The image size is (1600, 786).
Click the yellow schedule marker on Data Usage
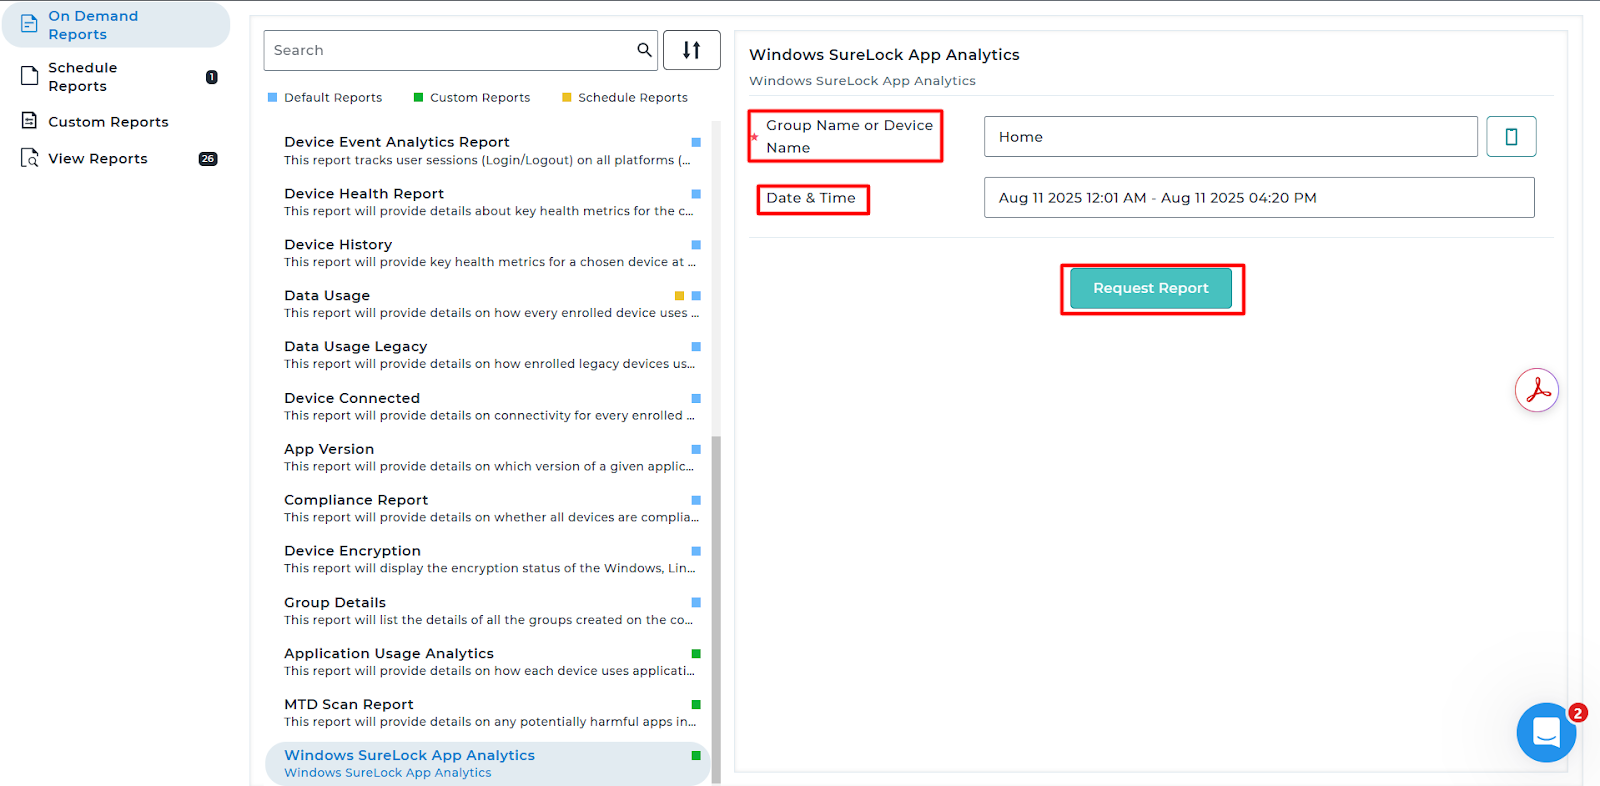(680, 296)
